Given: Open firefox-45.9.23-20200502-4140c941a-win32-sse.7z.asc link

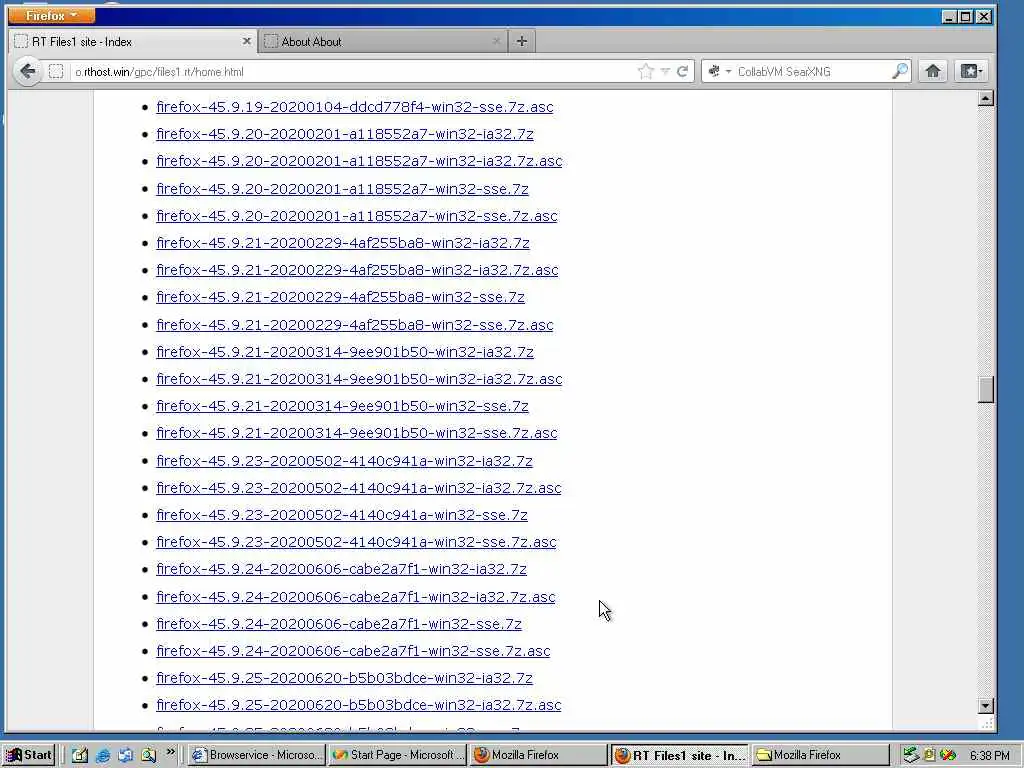Looking at the screenshot, I should [x=357, y=542].
